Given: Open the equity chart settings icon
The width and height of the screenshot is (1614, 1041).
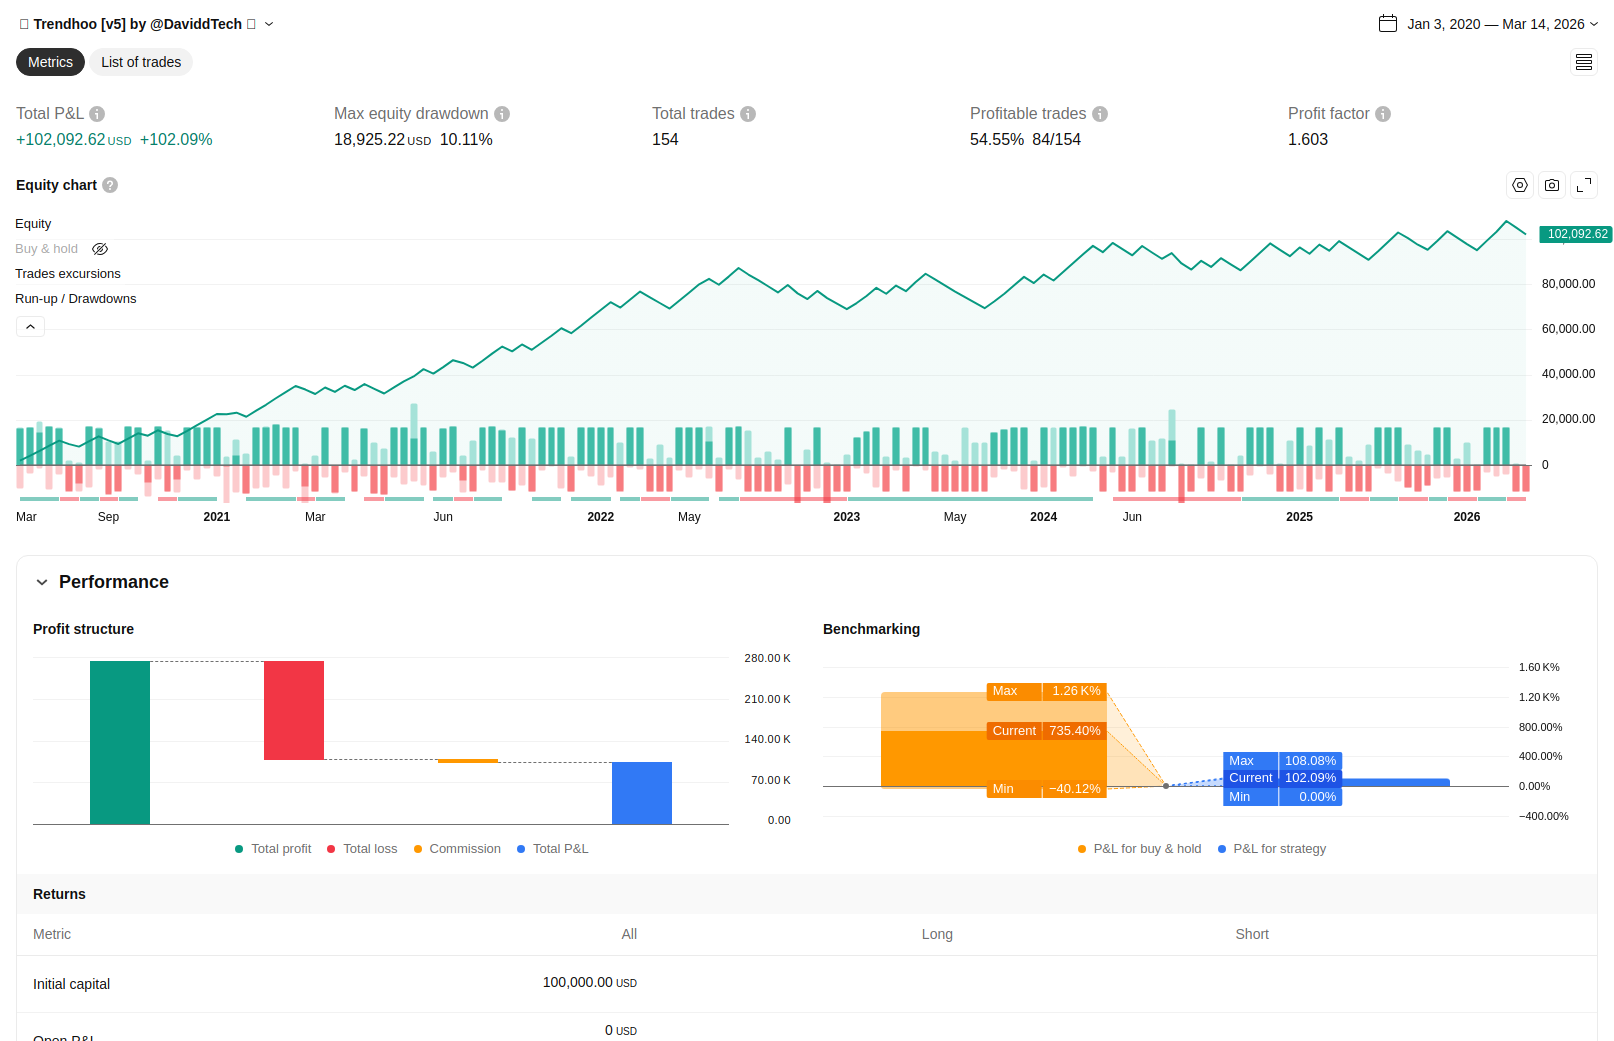Looking at the screenshot, I should click(x=1520, y=185).
